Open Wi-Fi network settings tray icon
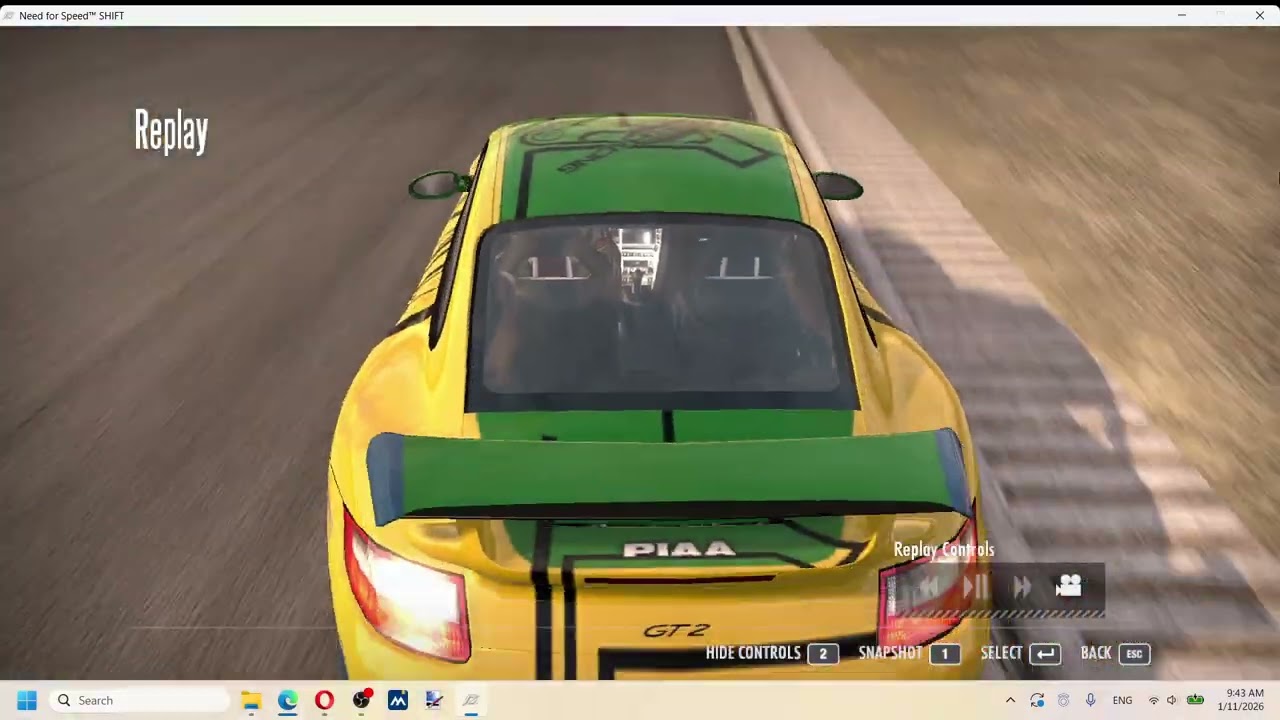Viewport: 1280px width, 720px height. (x=1154, y=700)
